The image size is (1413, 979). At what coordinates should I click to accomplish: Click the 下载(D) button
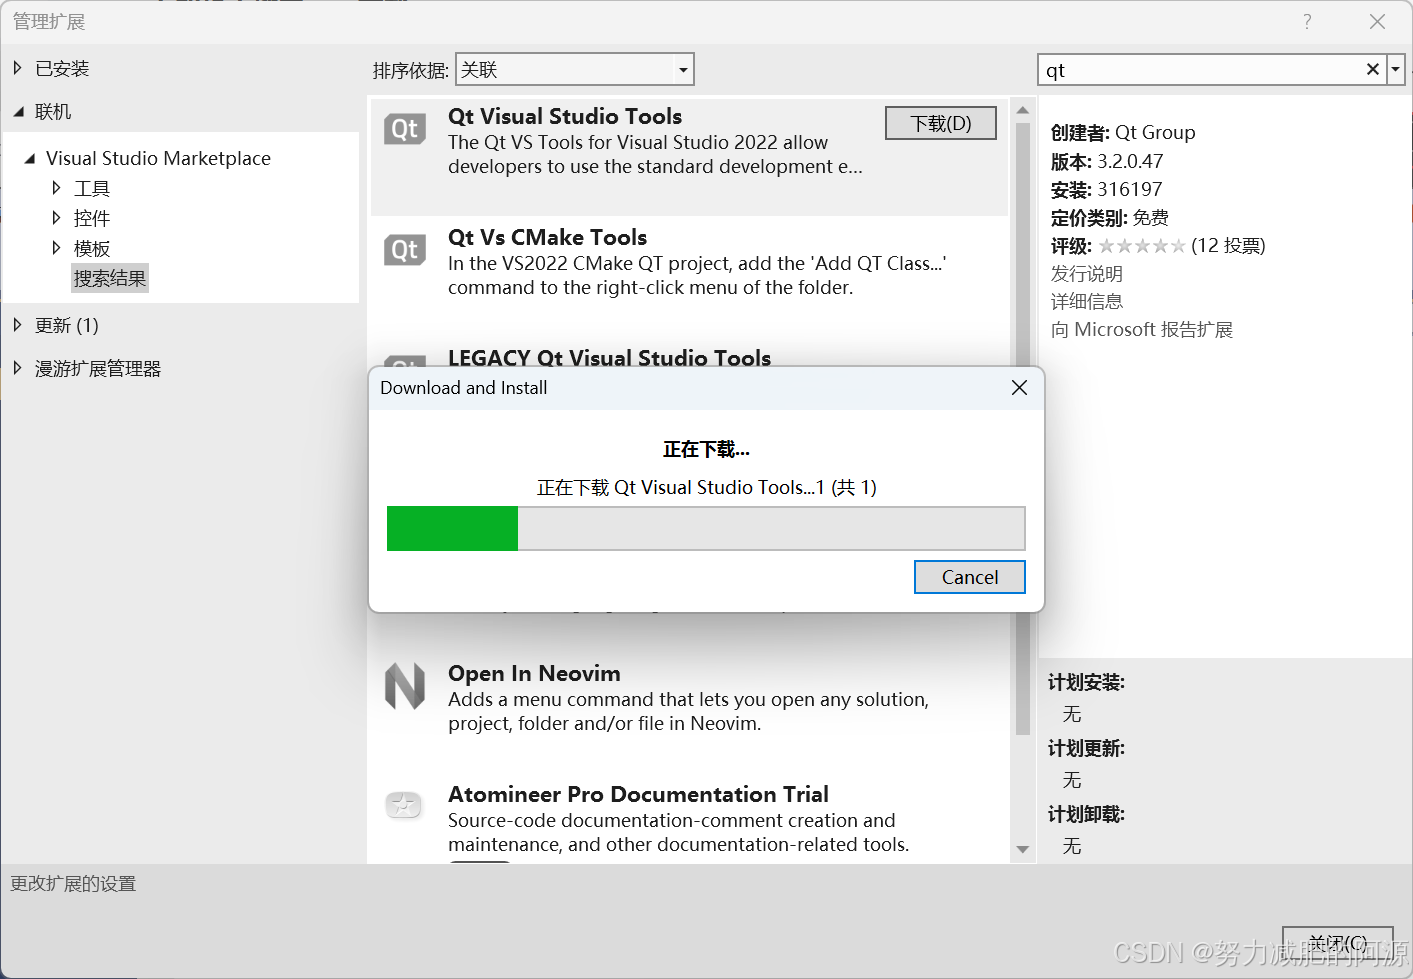click(x=941, y=123)
